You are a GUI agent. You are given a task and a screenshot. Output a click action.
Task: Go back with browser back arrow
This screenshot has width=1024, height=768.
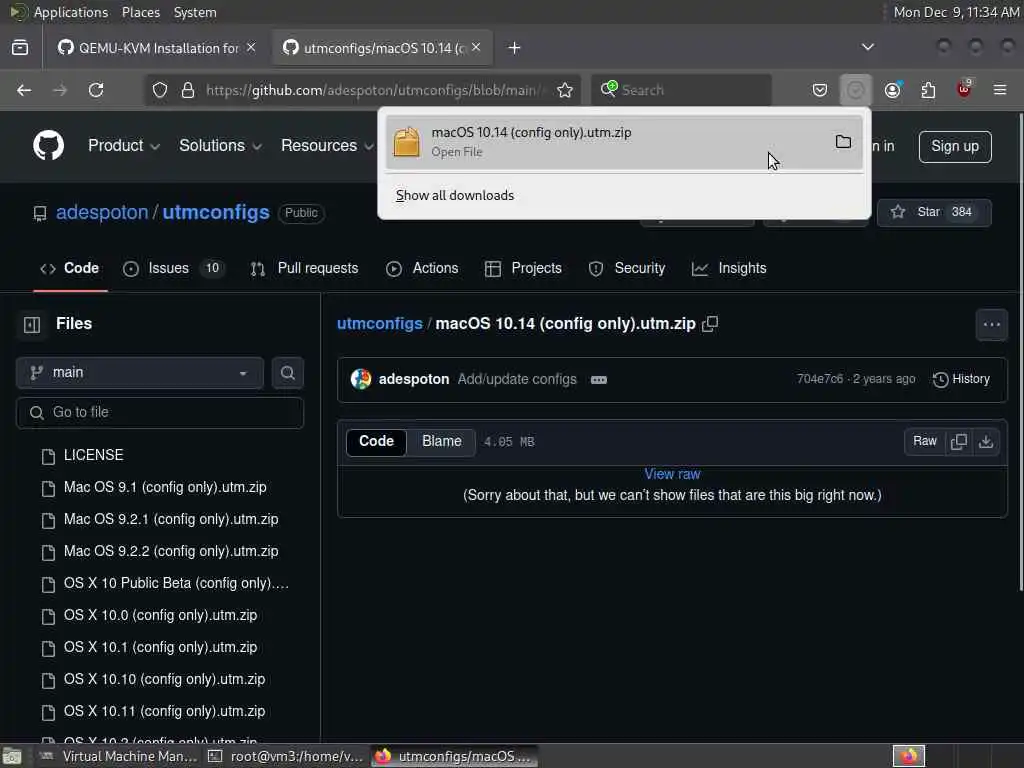pos(24,90)
